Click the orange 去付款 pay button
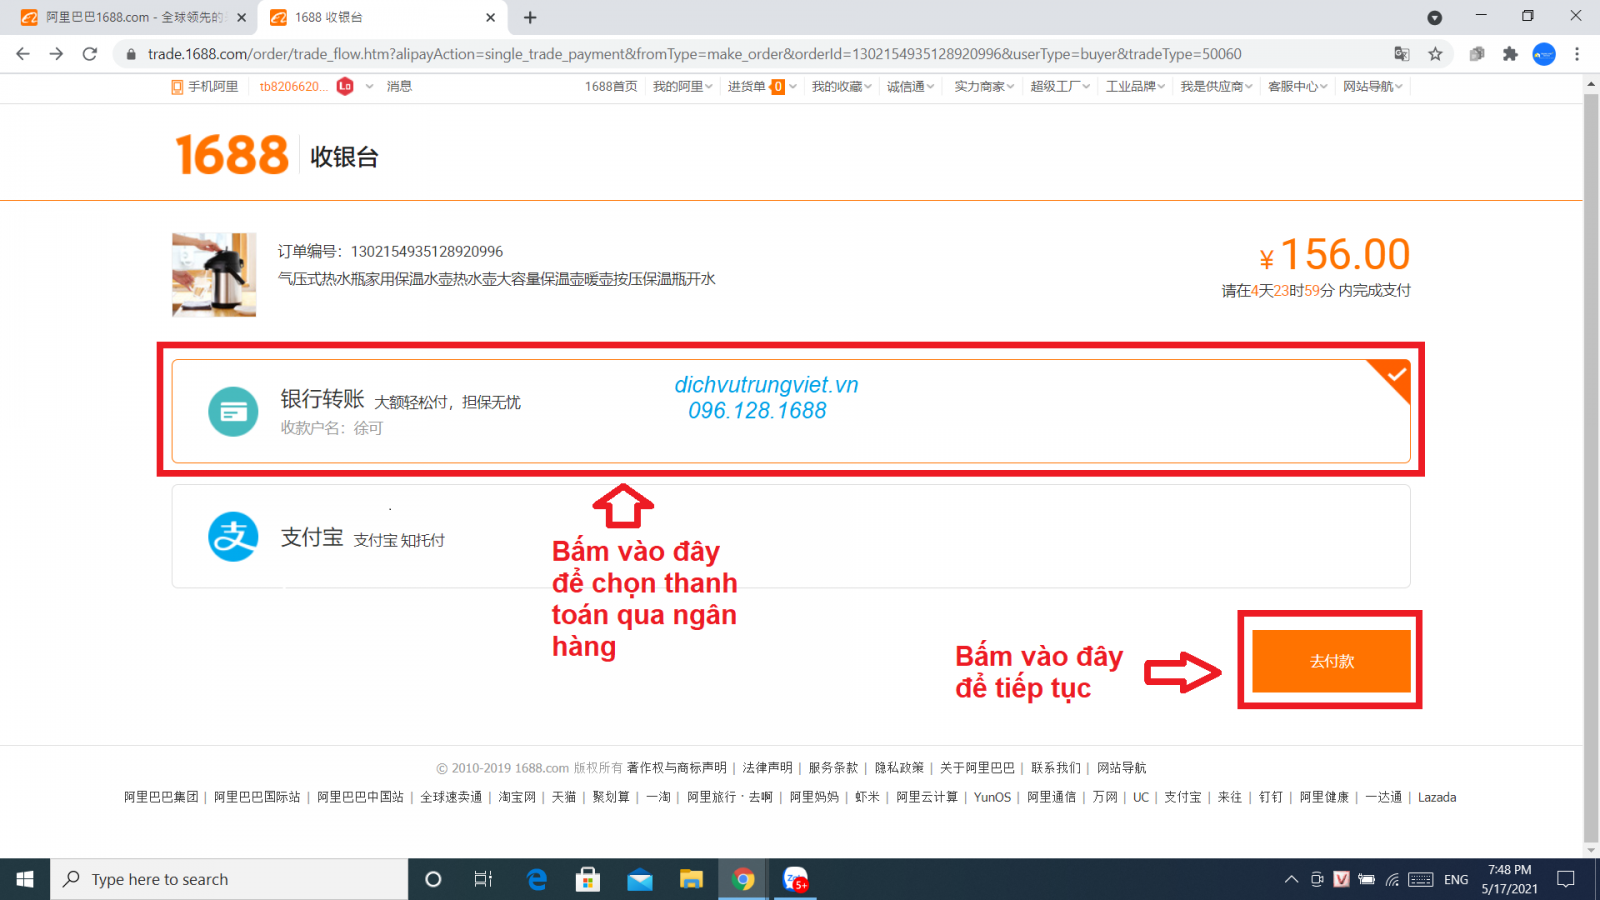The width and height of the screenshot is (1600, 900). [1331, 661]
